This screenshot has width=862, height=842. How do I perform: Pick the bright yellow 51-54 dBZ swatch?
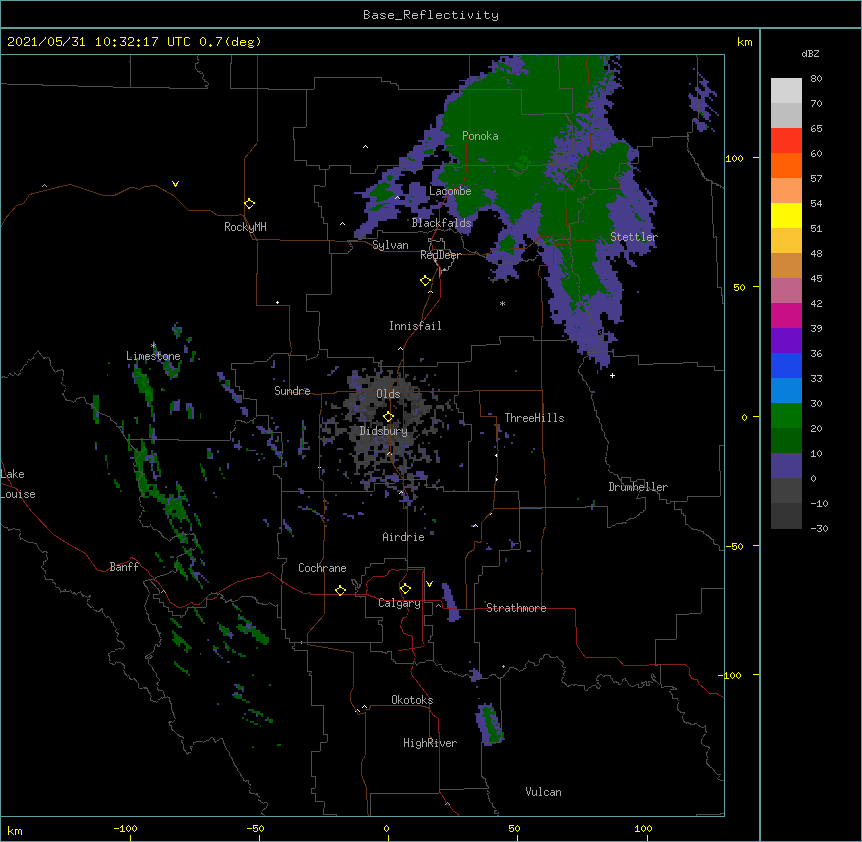pos(786,215)
